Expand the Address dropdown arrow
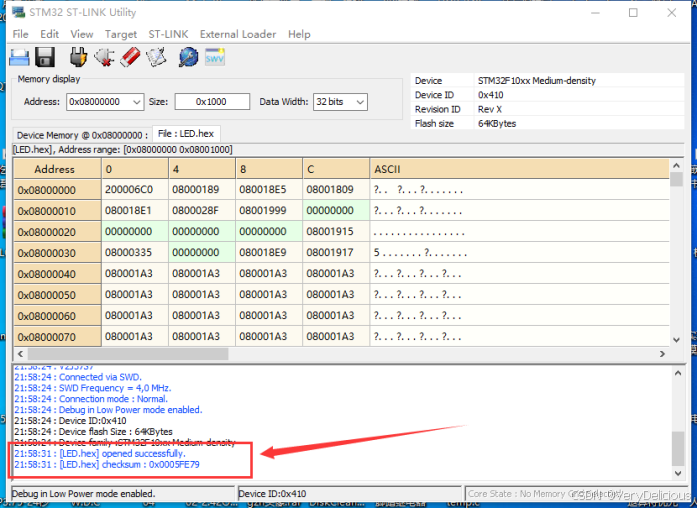Image resolution: width=698 pixels, height=509 pixels. (137, 102)
